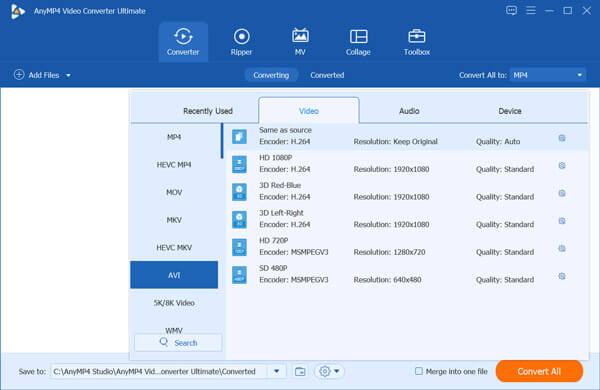Open the Converter module

(183, 42)
